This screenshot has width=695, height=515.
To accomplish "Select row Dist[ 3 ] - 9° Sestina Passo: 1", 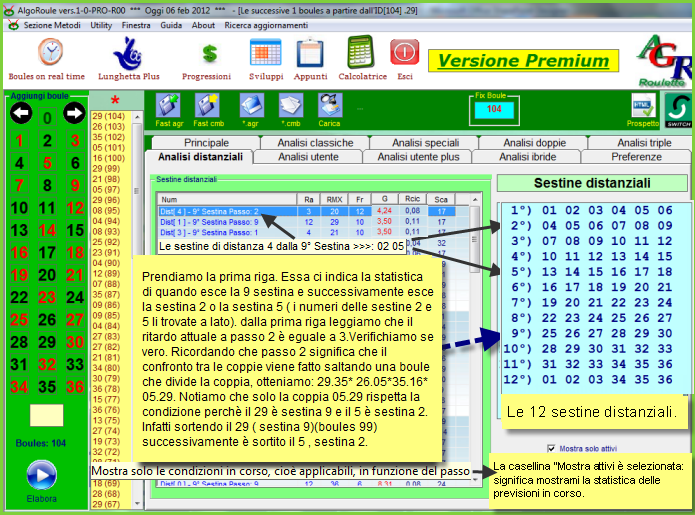I will pos(307,232).
